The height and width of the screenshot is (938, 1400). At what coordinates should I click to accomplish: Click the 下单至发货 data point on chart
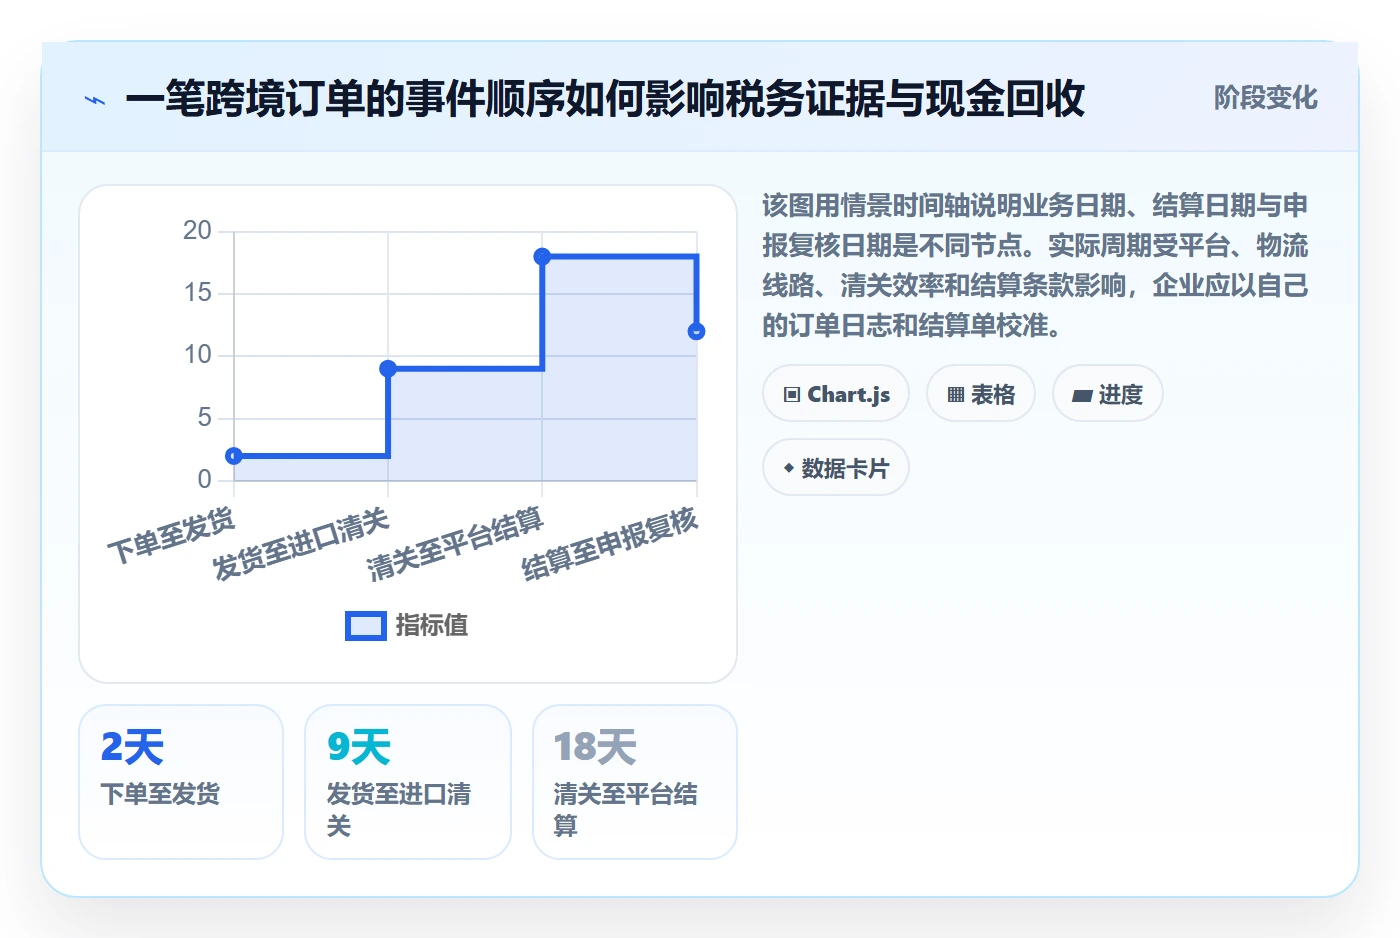pyautogui.click(x=234, y=456)
